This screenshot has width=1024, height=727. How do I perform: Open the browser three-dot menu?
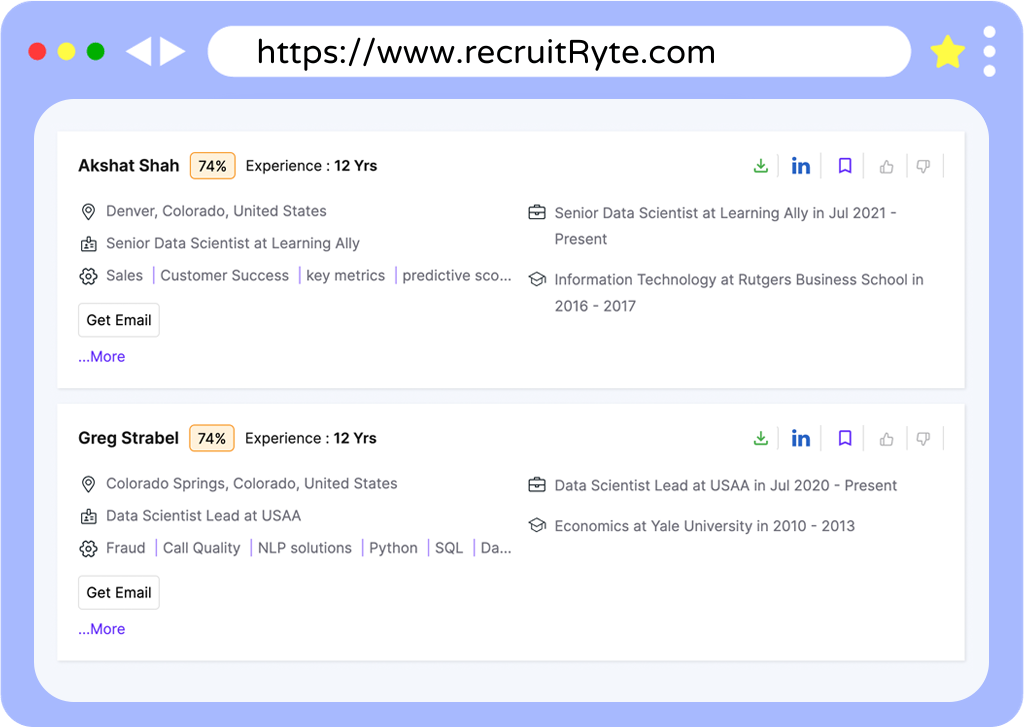click(x=989, y=51)
